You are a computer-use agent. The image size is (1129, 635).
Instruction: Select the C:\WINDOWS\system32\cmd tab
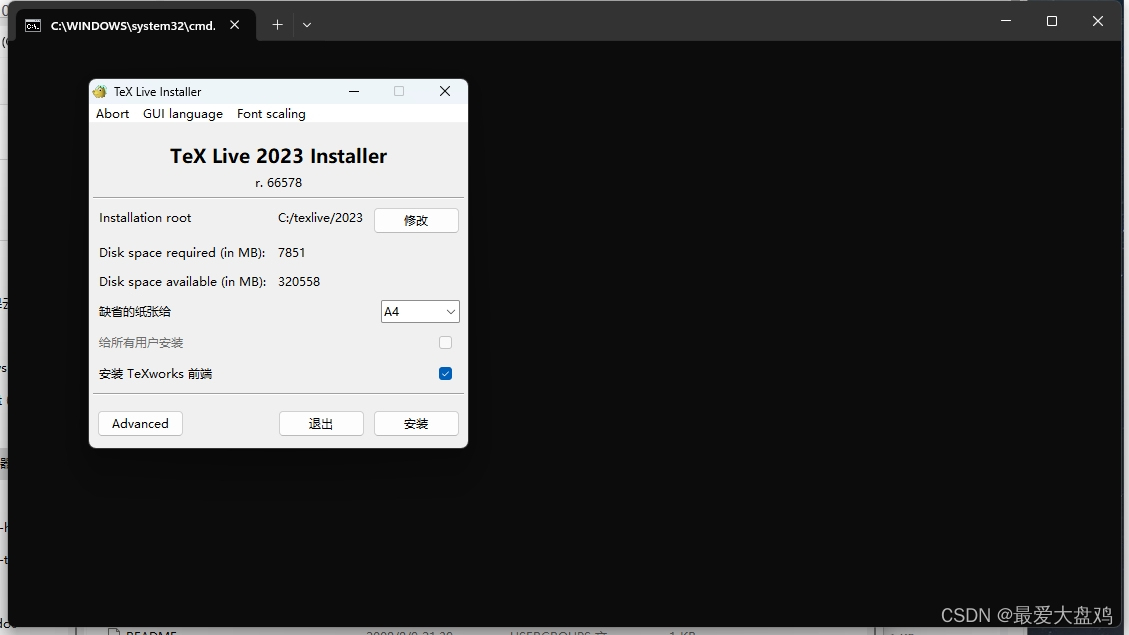click(133, 26)
